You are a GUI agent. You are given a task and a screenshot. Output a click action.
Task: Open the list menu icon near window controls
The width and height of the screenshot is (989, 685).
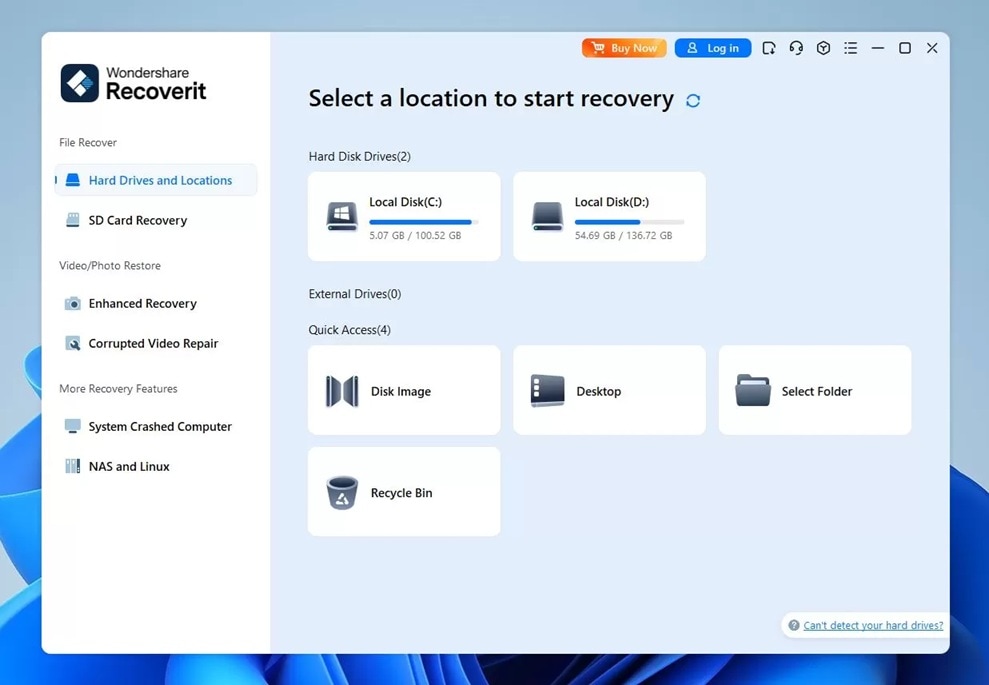tap(850, 47)
